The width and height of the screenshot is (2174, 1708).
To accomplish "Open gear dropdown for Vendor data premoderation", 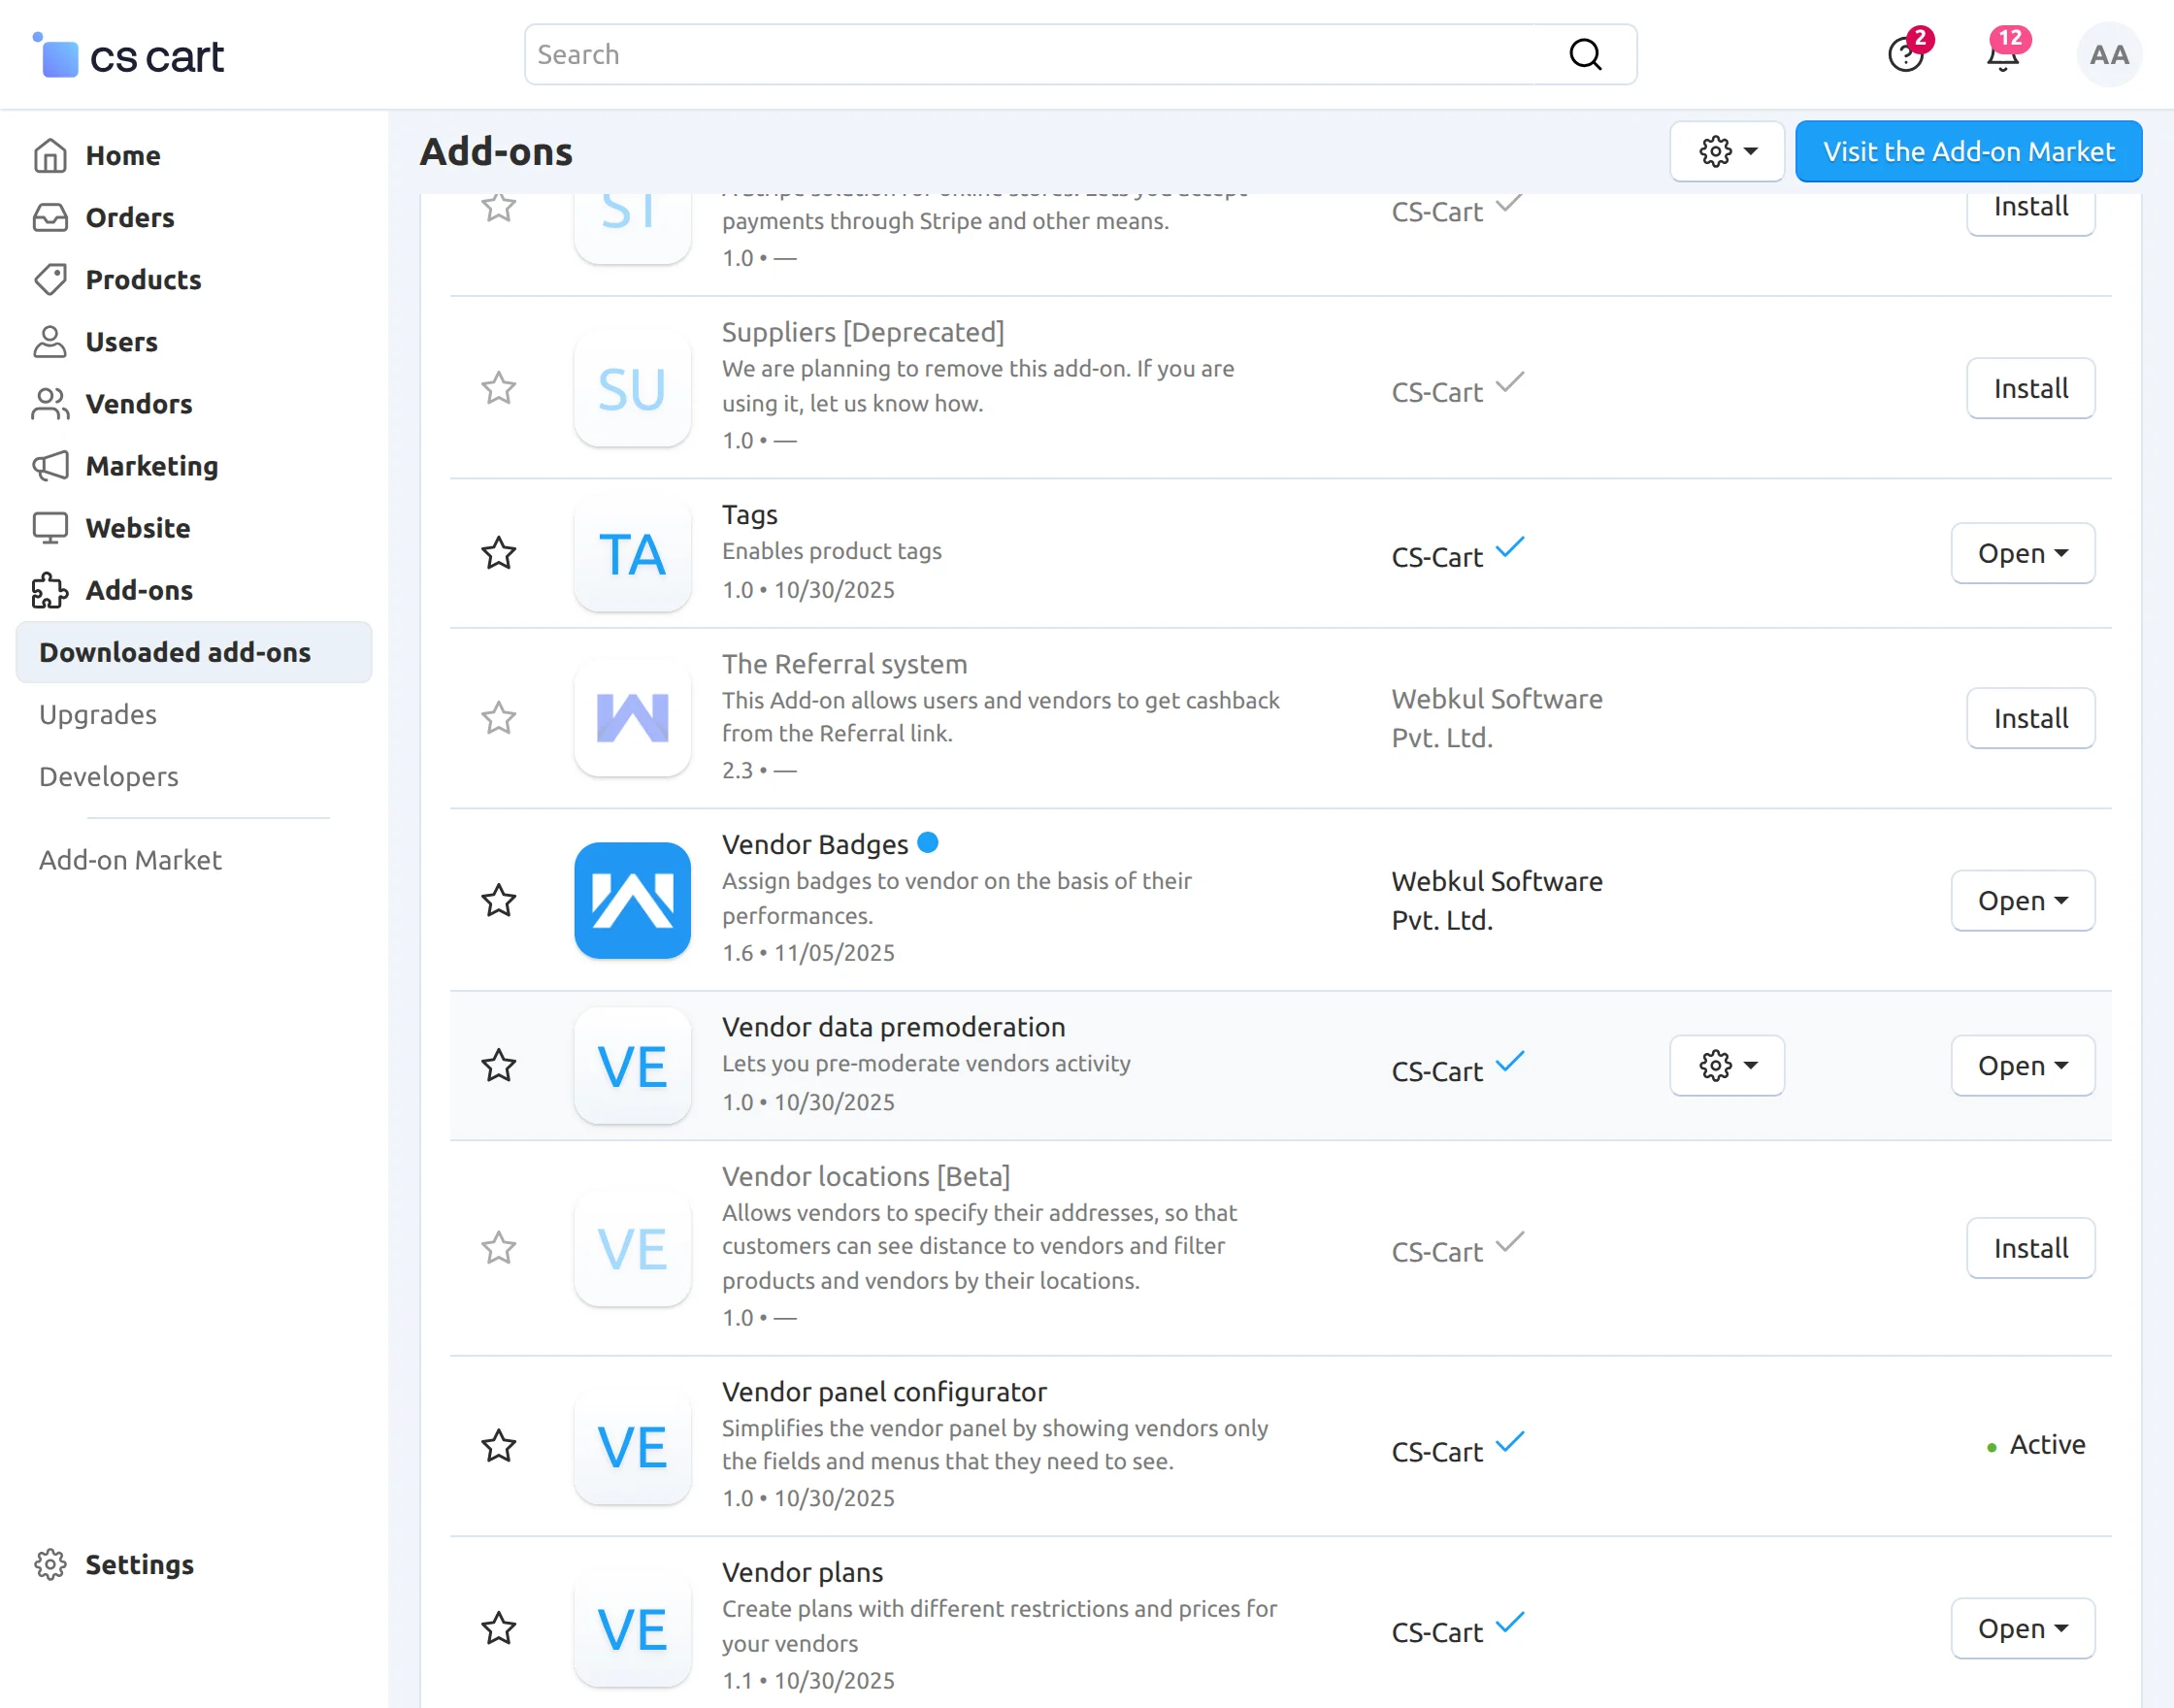I will 1727,1065.
